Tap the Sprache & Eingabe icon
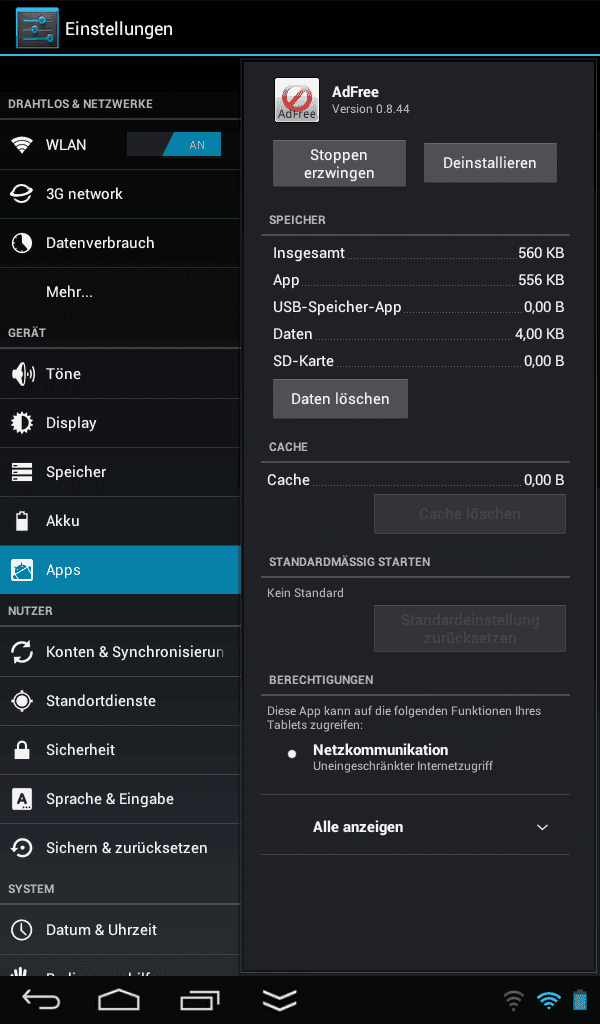The width and height of the screenshot is (600, 1024). click(22, 799)
